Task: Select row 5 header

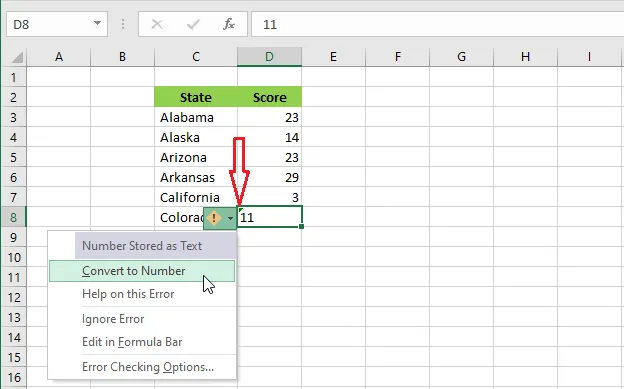Action: tap(14, 157)
